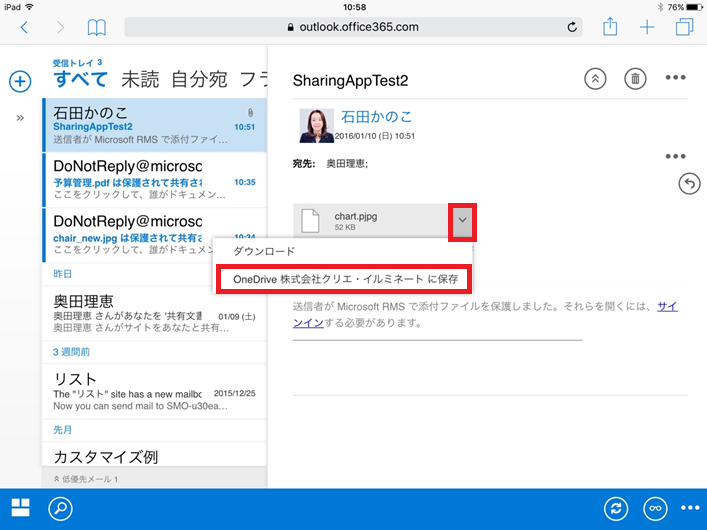This screenshot has width=707, height=530.
Task: Show all Safari tabs
Action: coord(684,27)
